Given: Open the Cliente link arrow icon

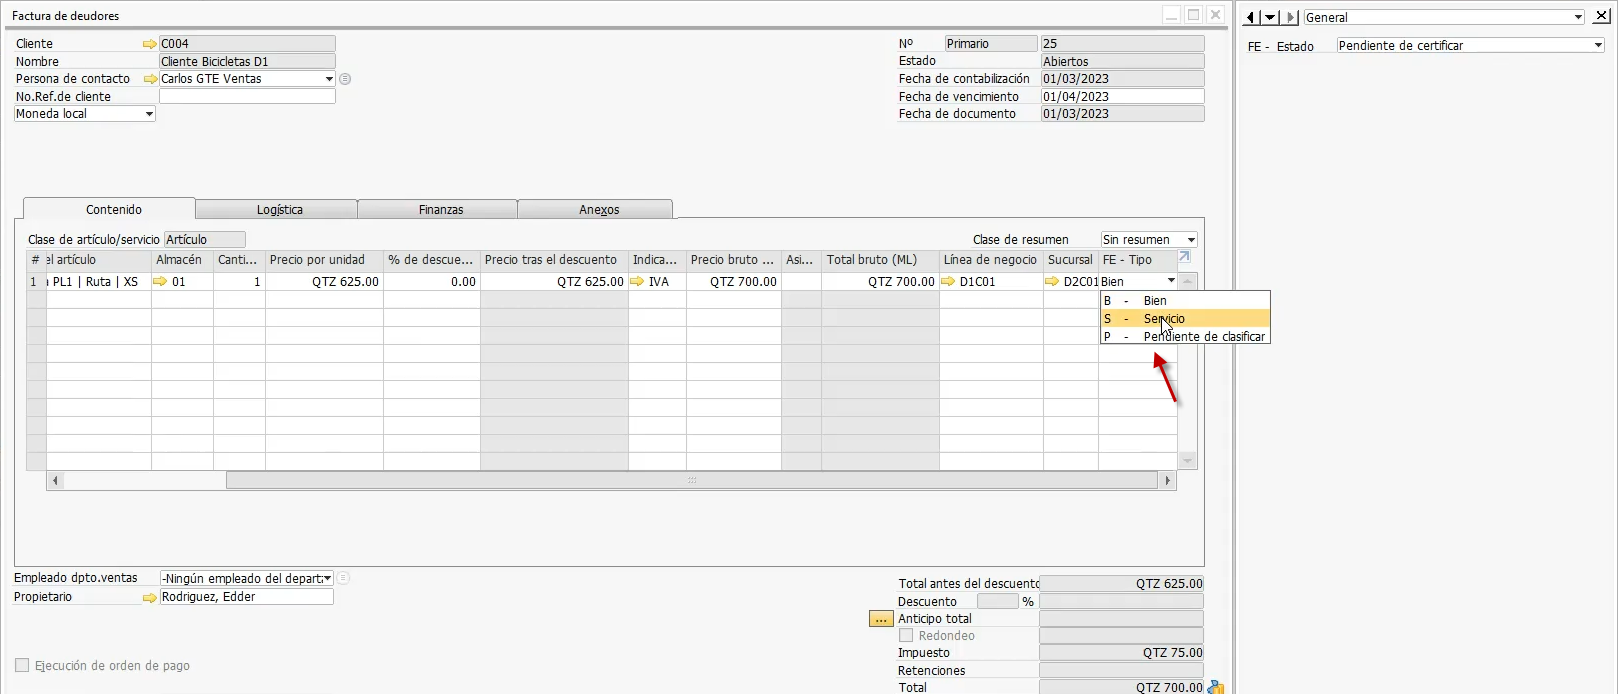Looking at the screenshot, I should pos(150,44).
